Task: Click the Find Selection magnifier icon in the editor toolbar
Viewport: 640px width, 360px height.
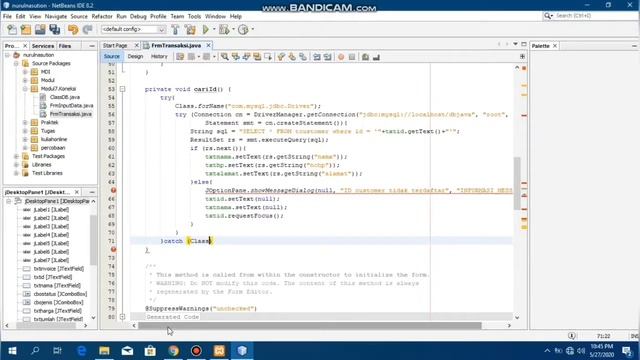Action: click(x=224, y=57)
